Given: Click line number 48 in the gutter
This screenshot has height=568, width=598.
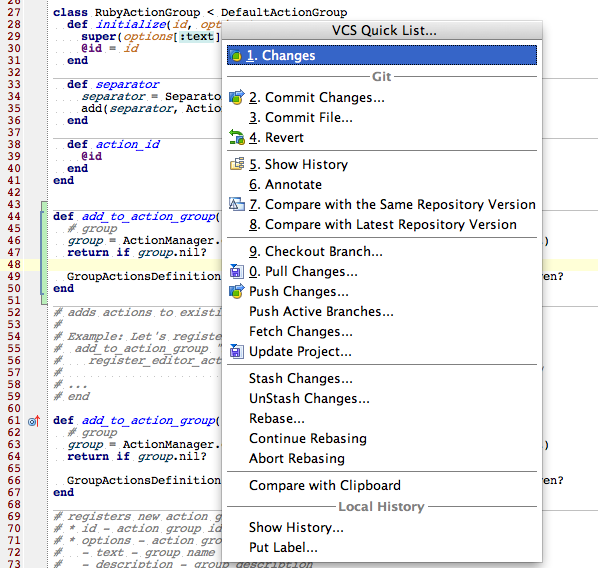Looking at the screenshot, I should (14, 264).
